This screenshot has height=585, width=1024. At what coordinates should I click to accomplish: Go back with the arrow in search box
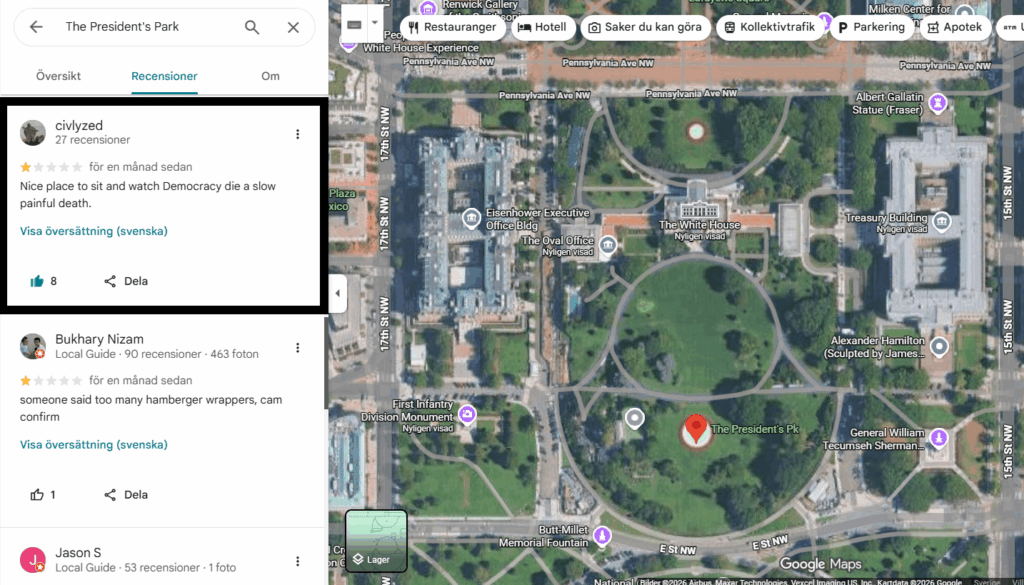pos(36,27)
